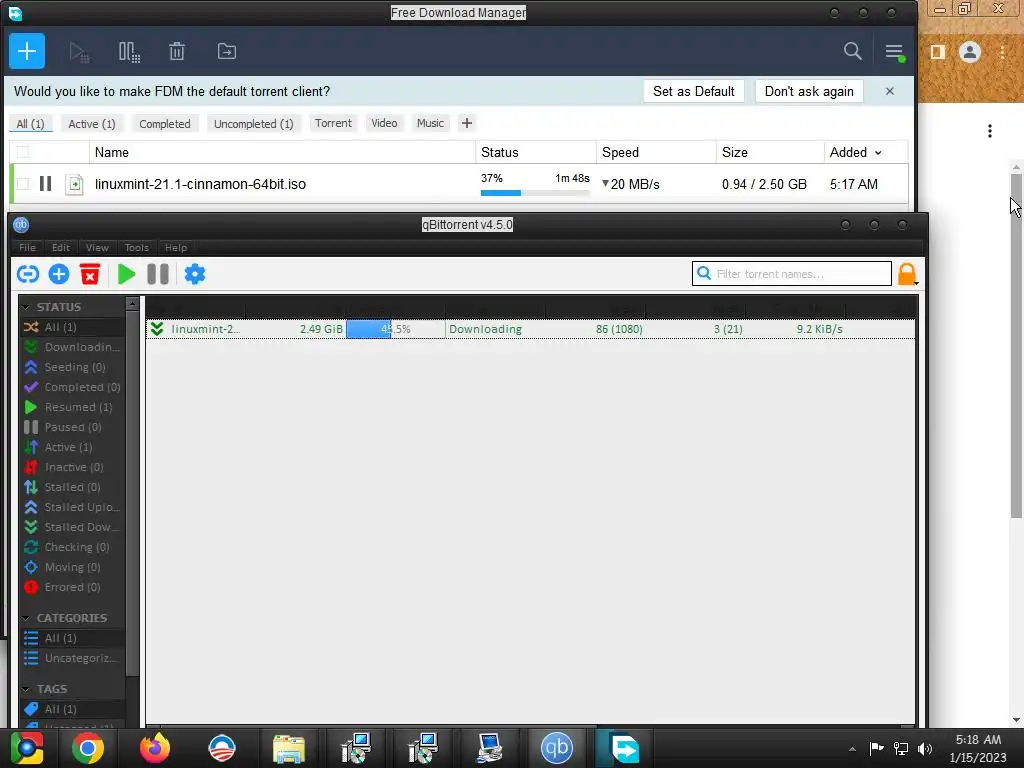Click in Filter torrent names field
This screenshot has width=1024, height=768.
[x=792, y=274]
